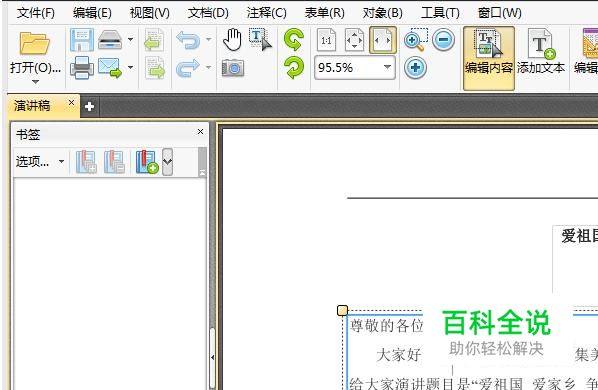Click the 尊敬的各位 text line in document
Image resolution: width=598 pixels, height=390 pixels.
coord(387,326)
